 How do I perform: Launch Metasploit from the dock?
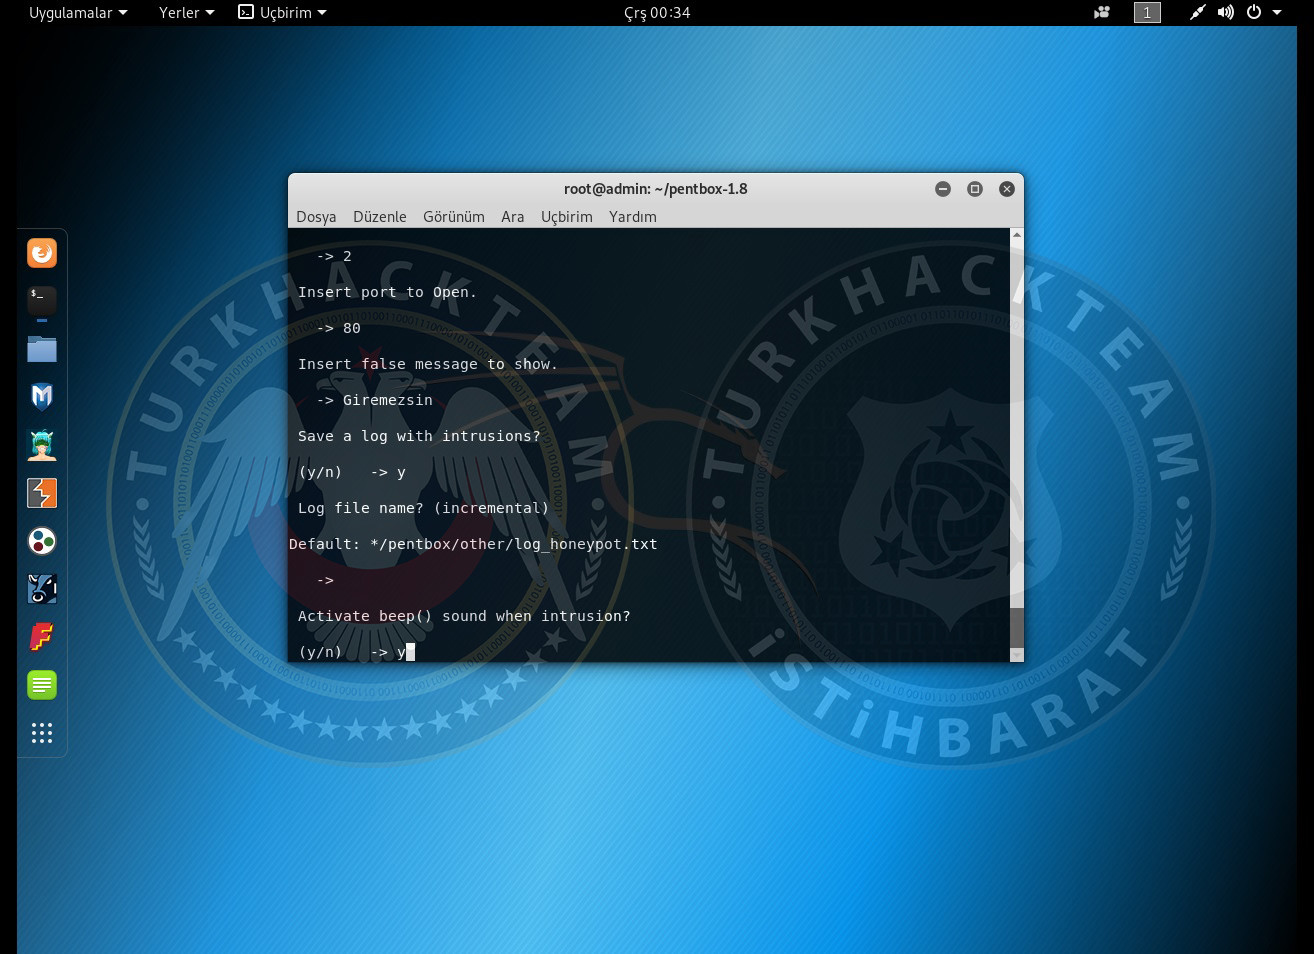(42, 397)
